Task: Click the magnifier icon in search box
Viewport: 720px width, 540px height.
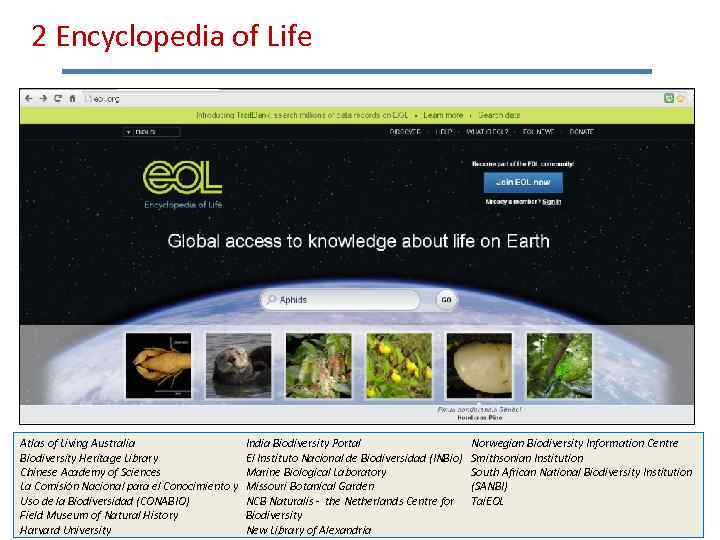Action: 271,299
